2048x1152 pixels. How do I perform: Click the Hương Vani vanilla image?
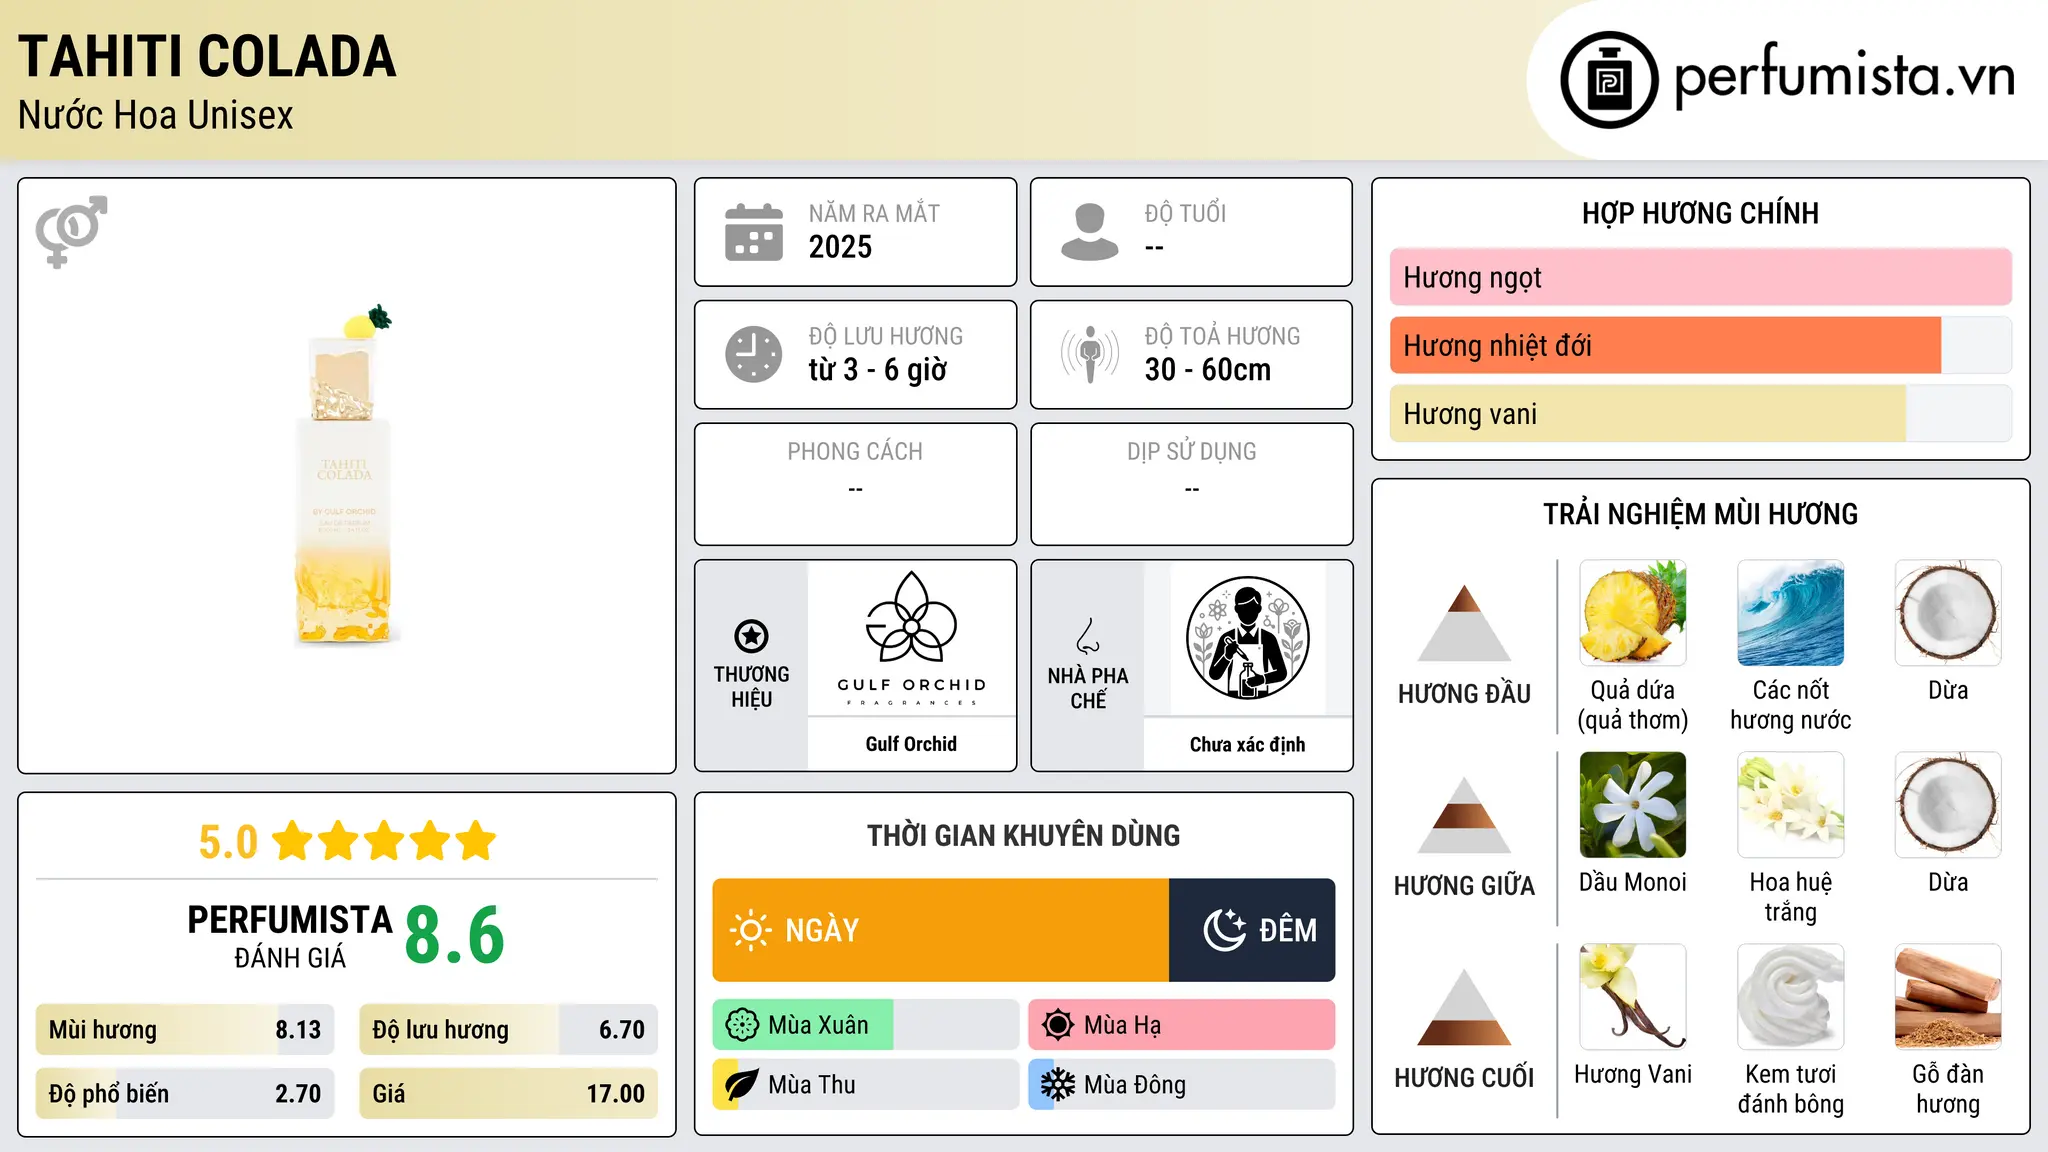click(1633, 997)
